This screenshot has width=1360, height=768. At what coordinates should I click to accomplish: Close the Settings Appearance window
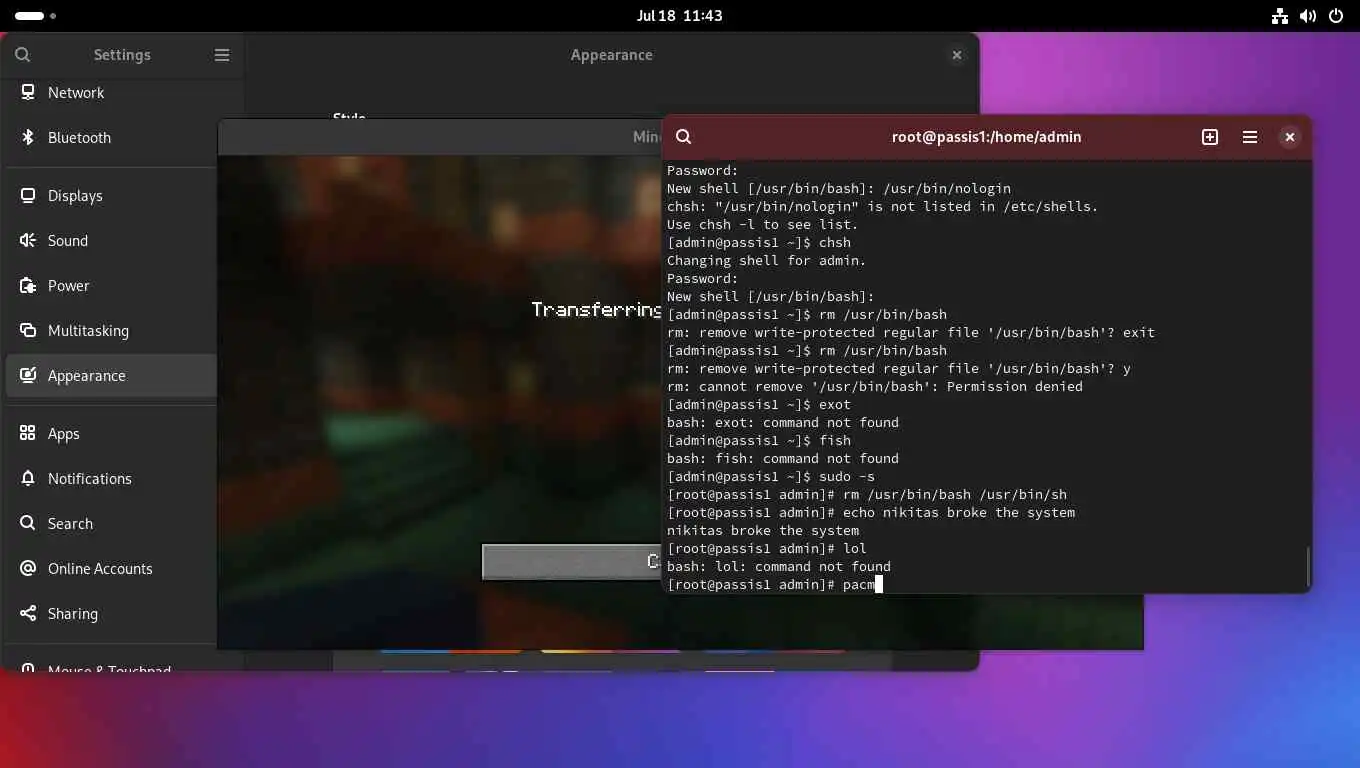[x=957, y=55]
